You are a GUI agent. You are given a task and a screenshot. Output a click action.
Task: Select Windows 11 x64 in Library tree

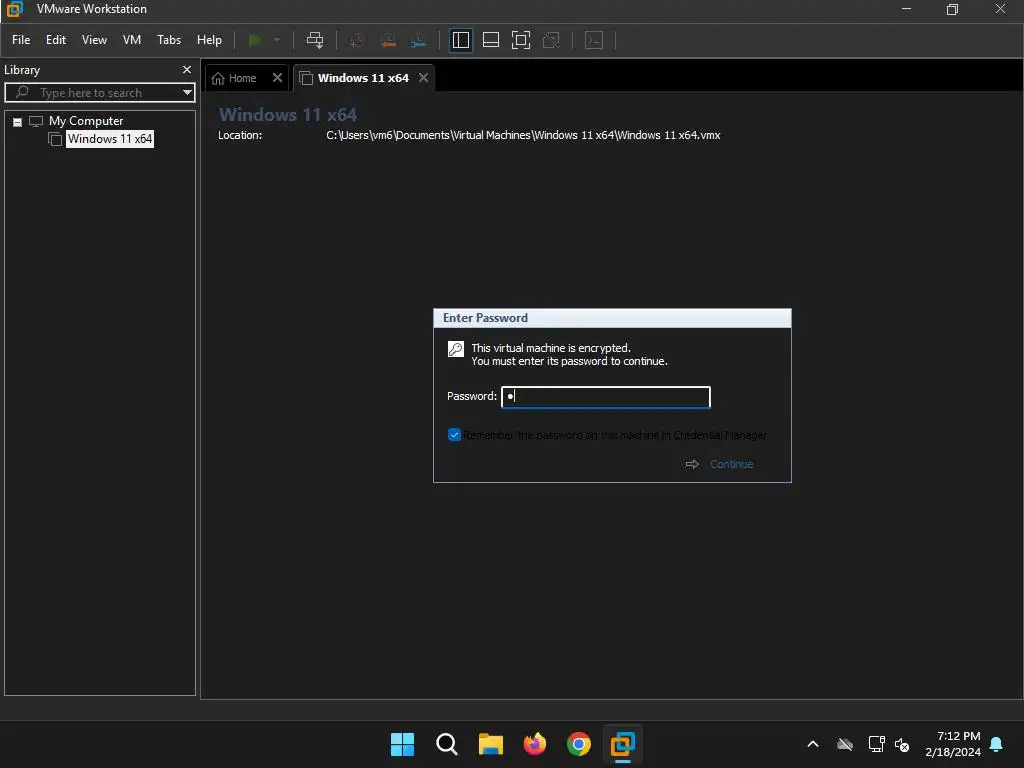tap(110, 138)
